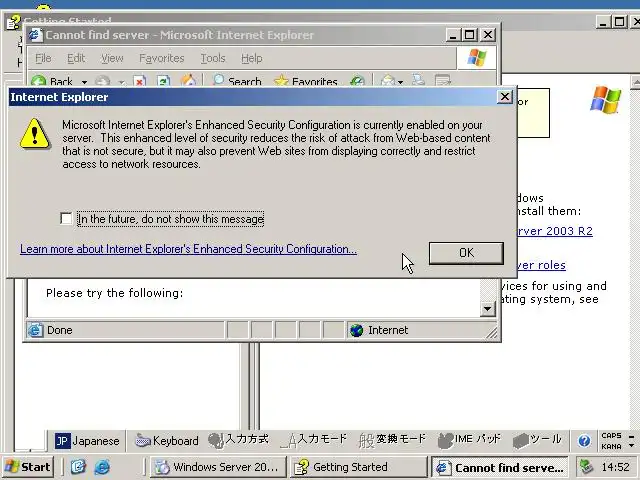640x480 pixels.
Task: Maximize the Cannot find server IE window
Action: (x=470, y=35)
